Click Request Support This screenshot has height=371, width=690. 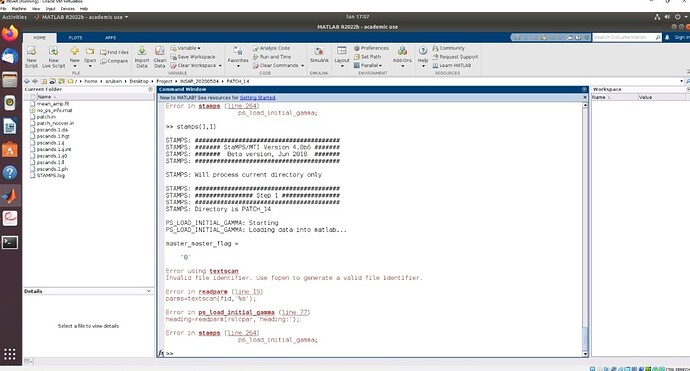(455, 57)
